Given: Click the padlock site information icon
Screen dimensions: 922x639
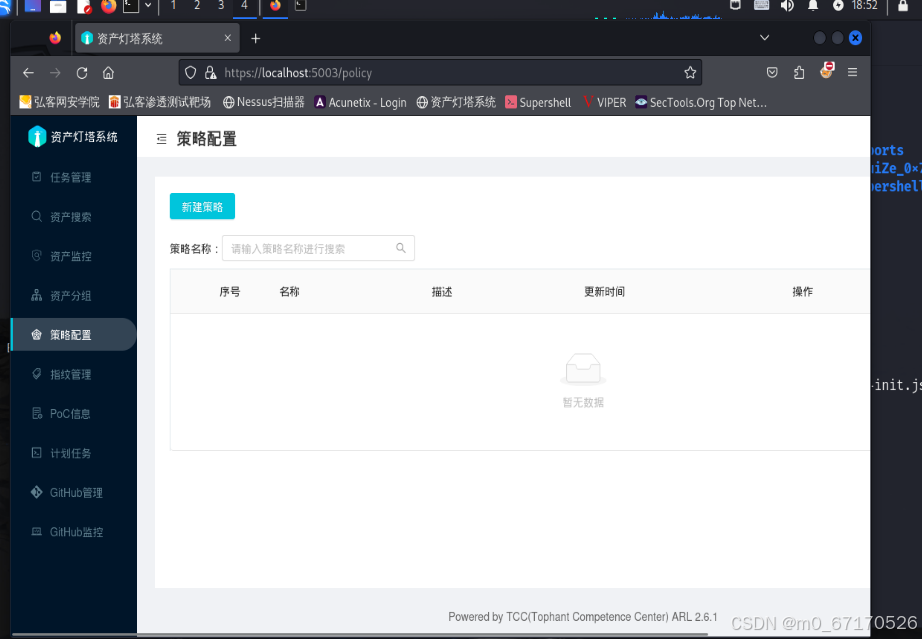Looking at the screenshot, I should pos(210,73).
